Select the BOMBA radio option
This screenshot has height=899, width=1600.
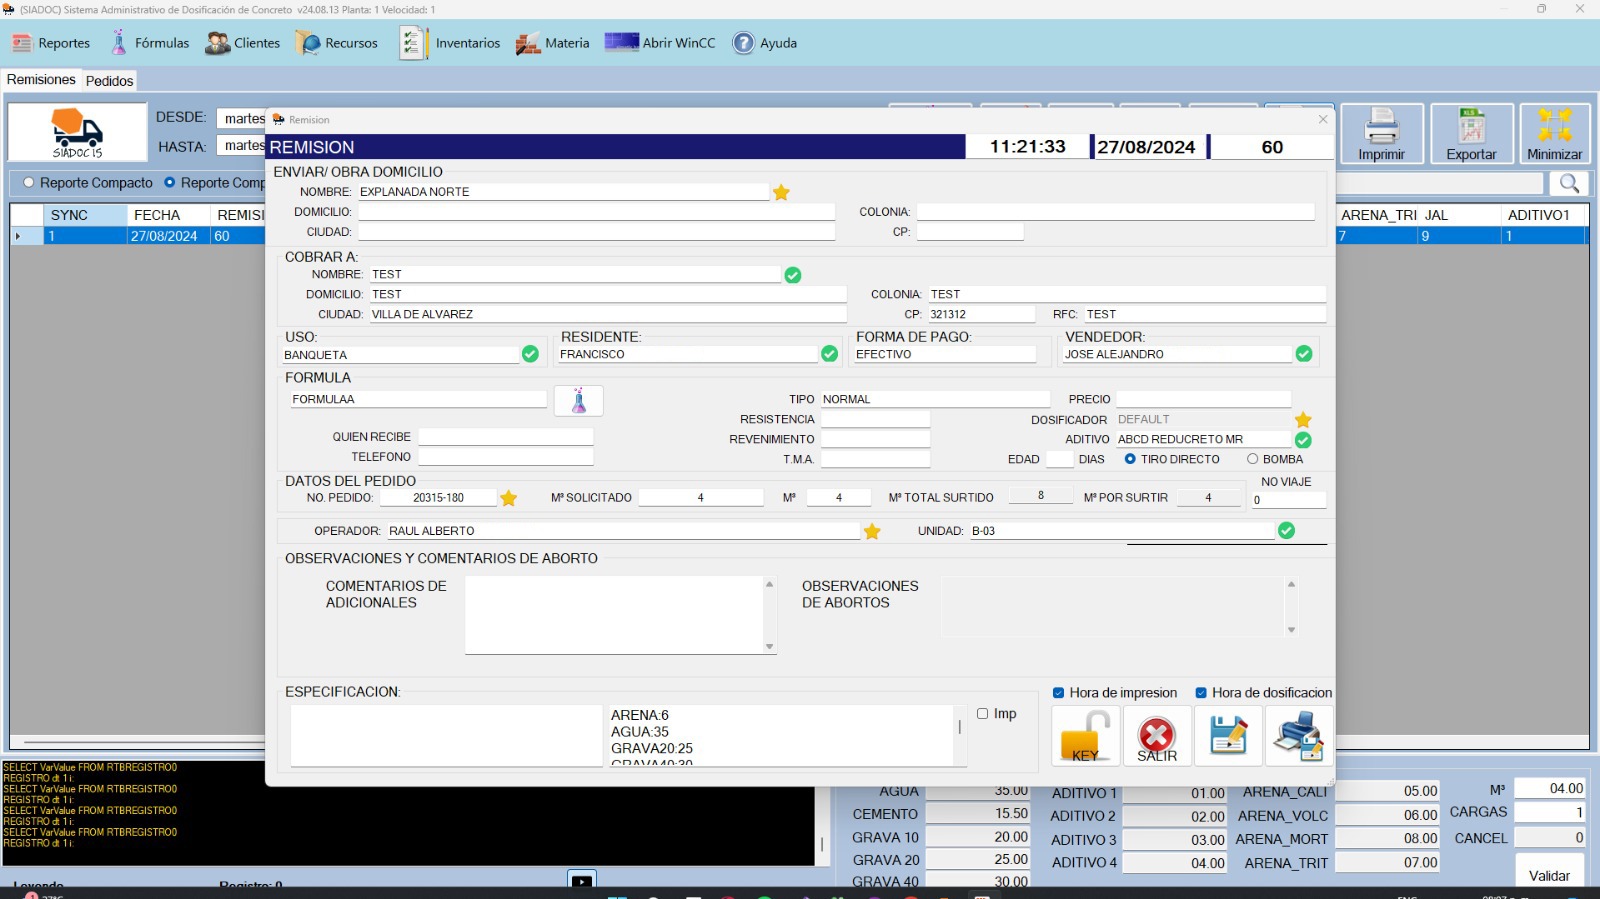click(x=1252, y=459)
